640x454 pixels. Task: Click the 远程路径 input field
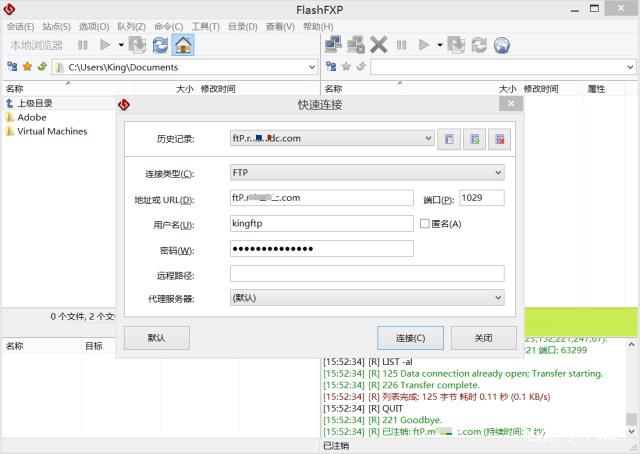tap(367, 274)
